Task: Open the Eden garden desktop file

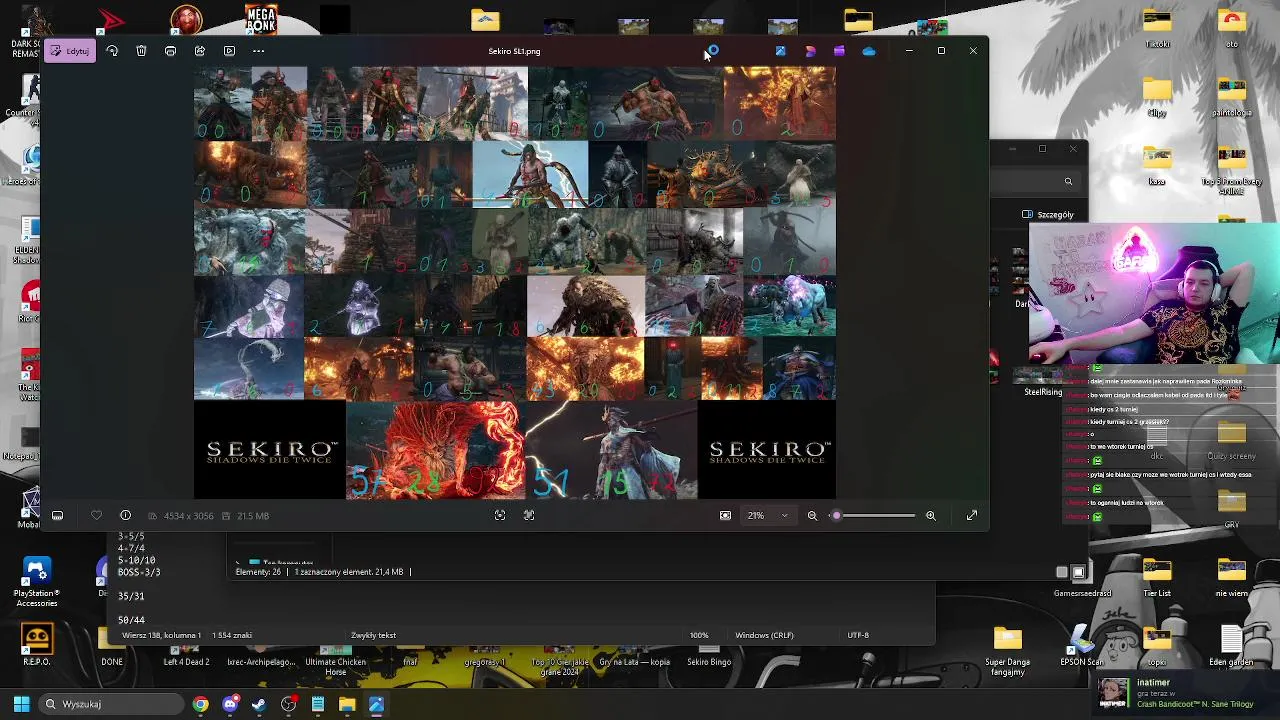Action: pyautogui.click(x=1231, y=645)
